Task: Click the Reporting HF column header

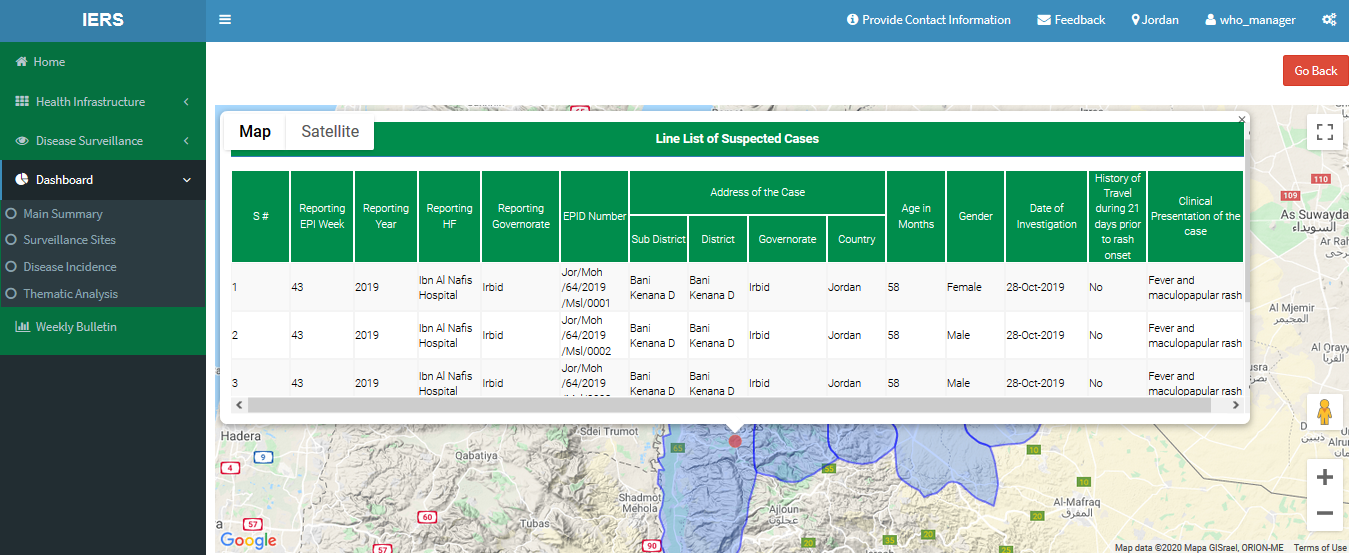Action: (450, 216)
